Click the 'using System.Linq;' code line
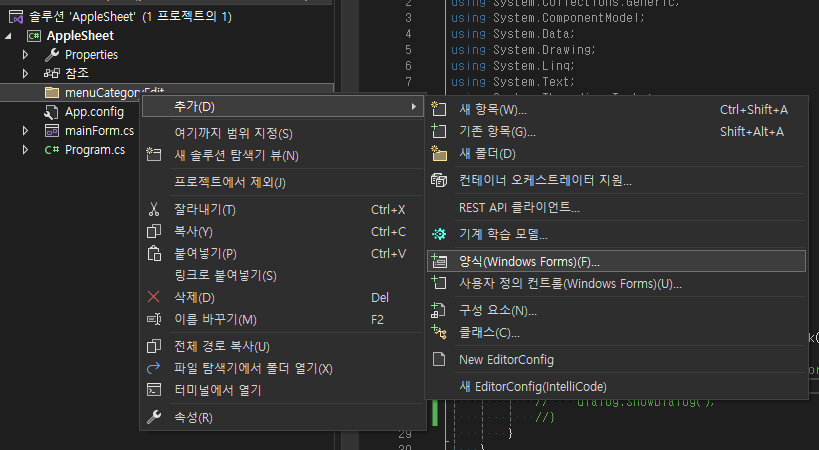The image size is (819, 450). click(x=512, y=66)
